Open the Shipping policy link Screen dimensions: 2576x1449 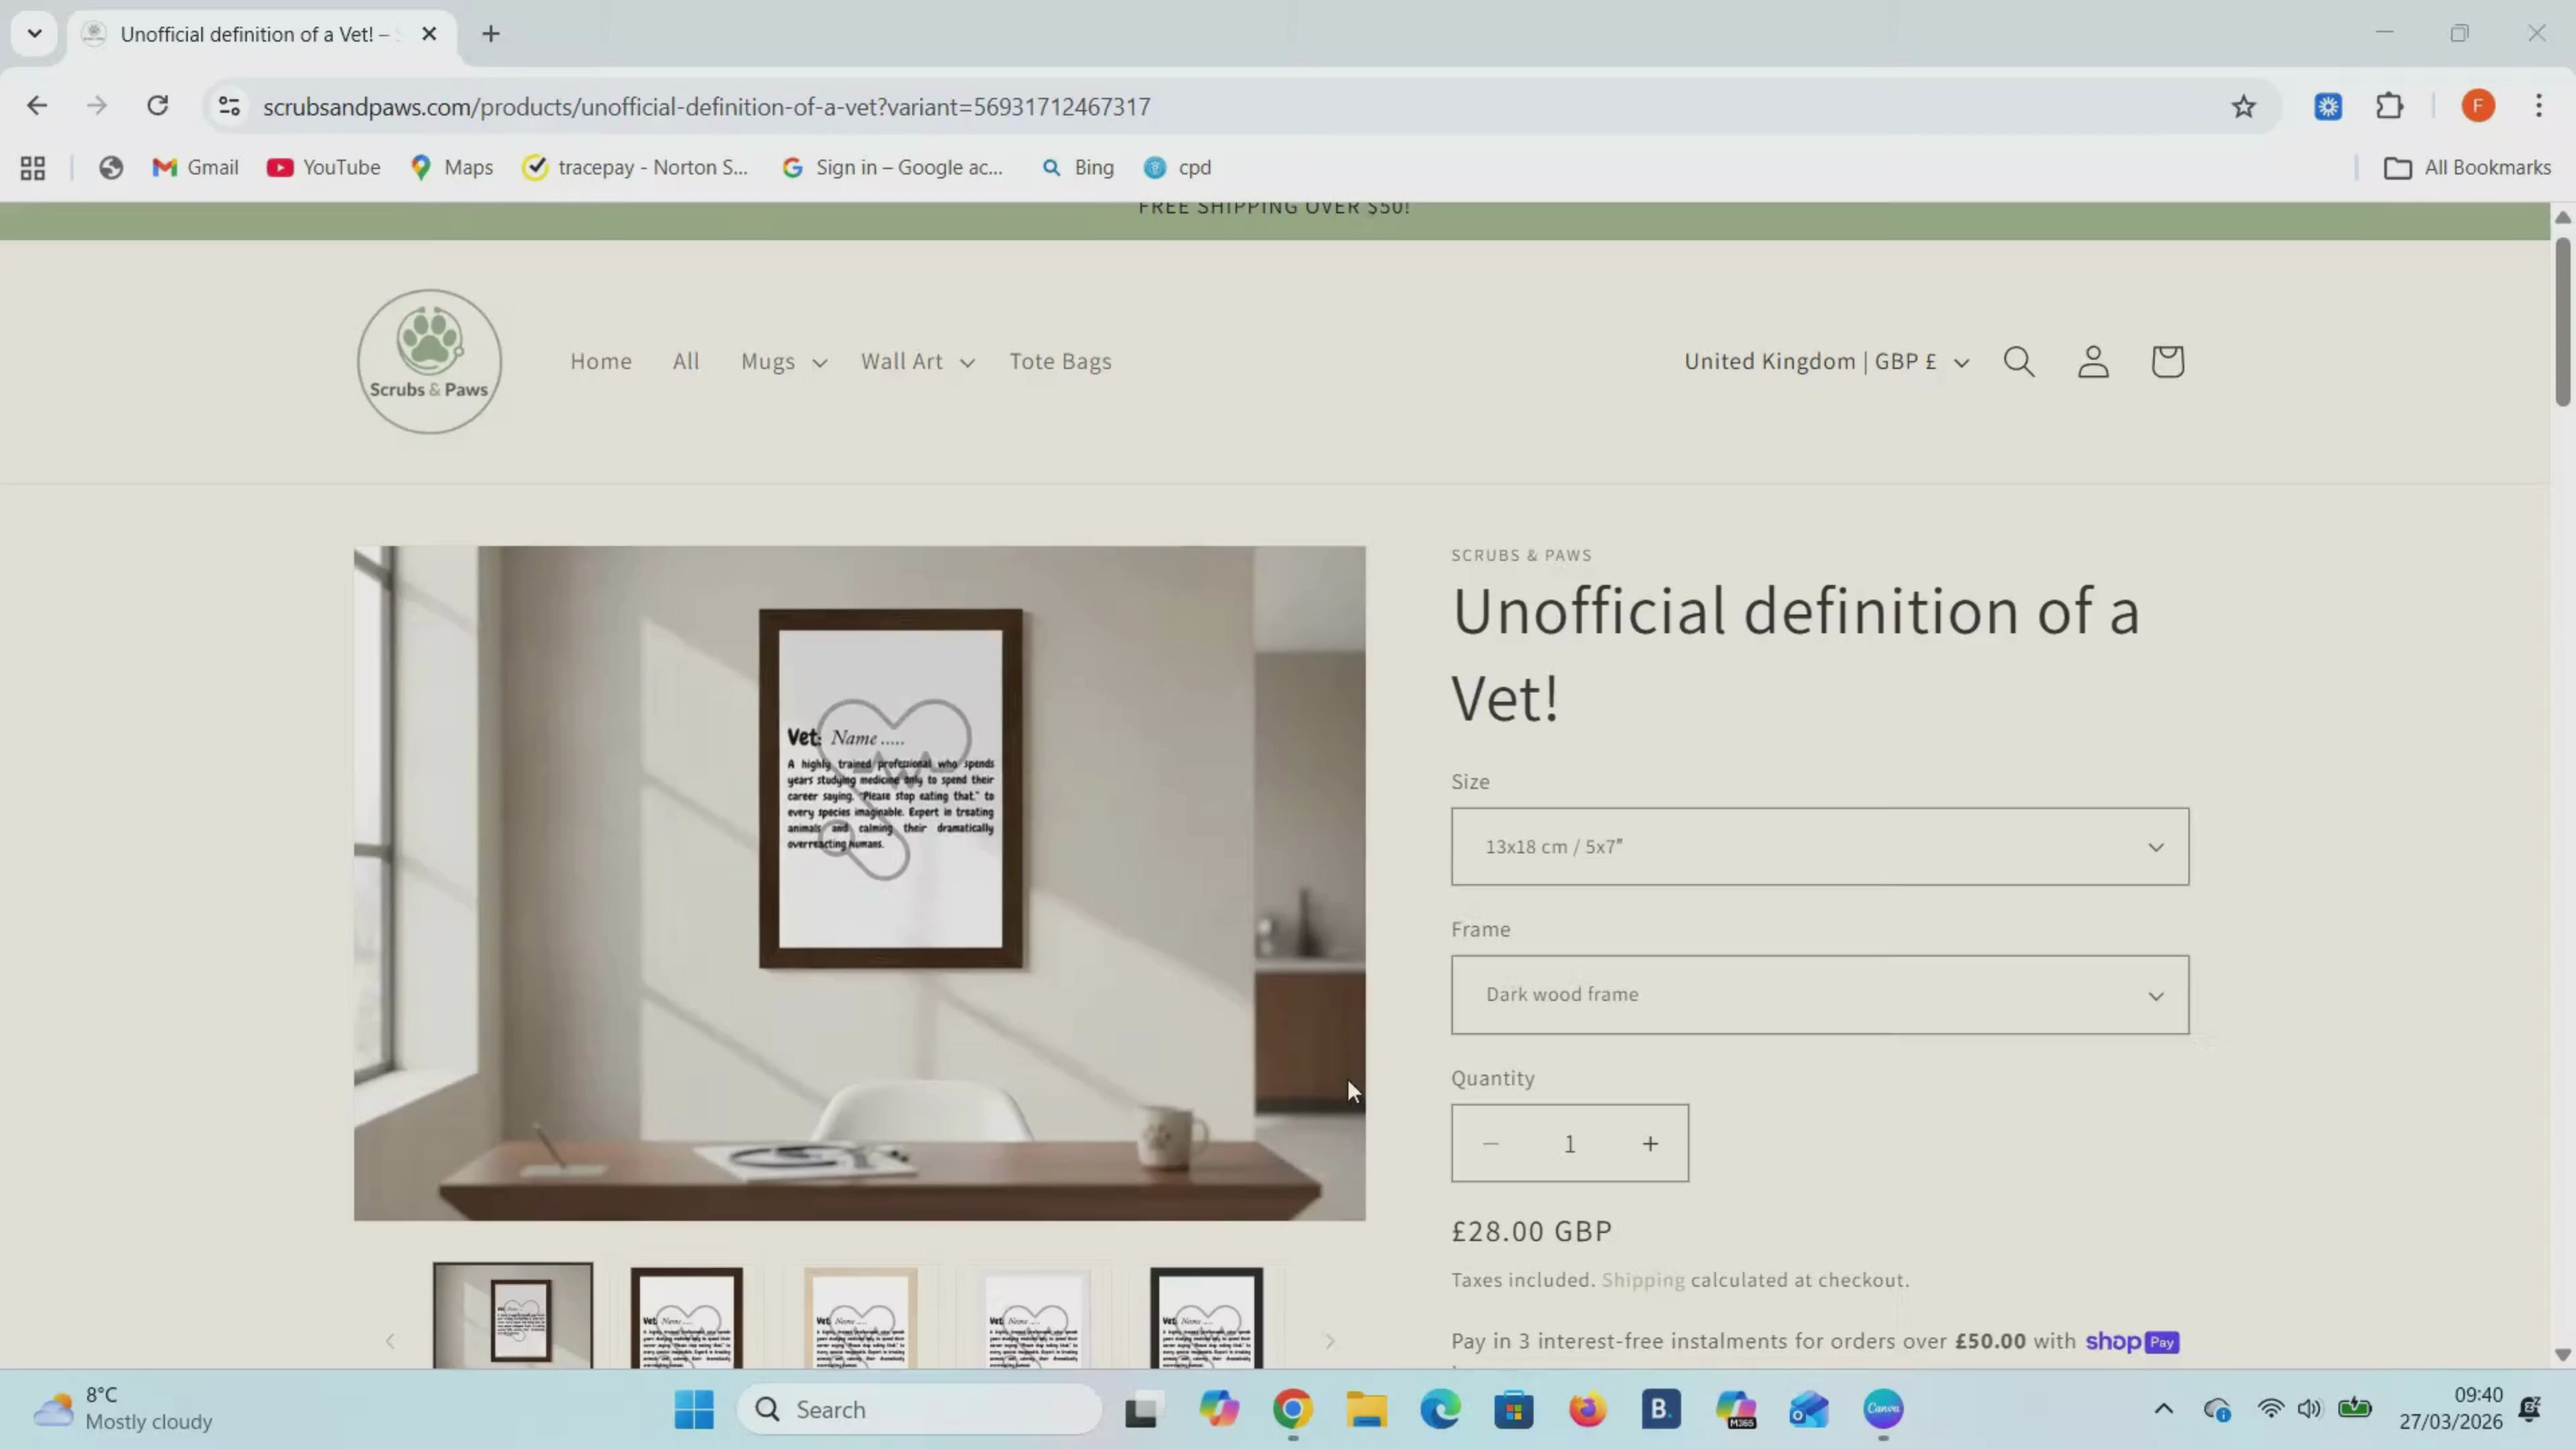(x=1643, y=1281)
